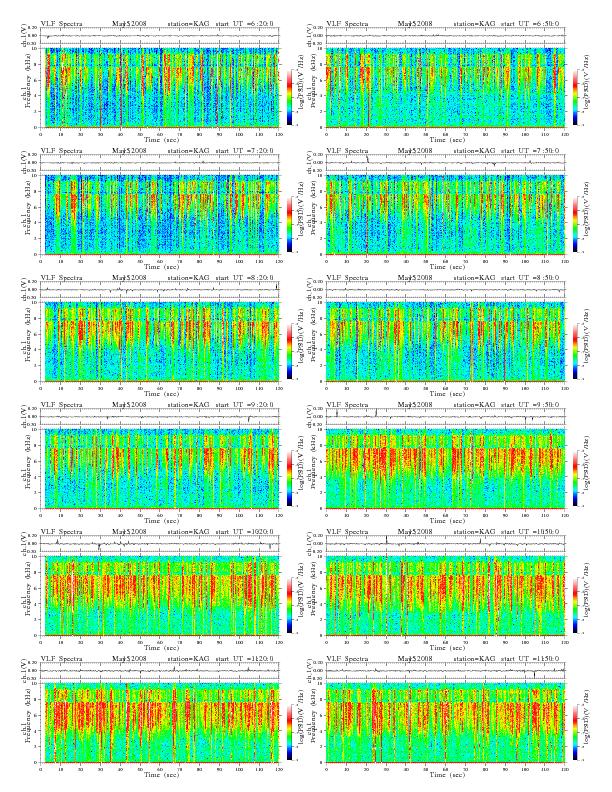Viewport: 612px width, 792px height.
Task: Click the 'station=KAG' text of the 11:20:0 panel
Action: [x=188, y=659]
